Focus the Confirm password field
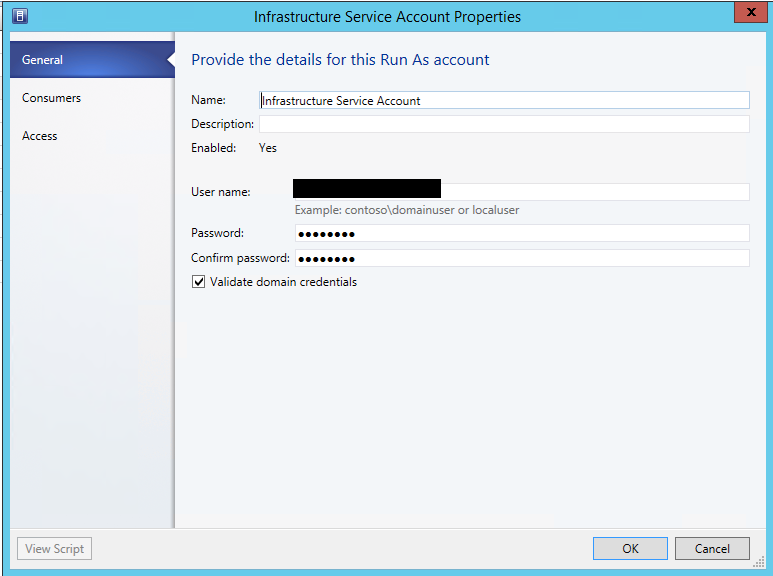This screenshot has height=576, width=773. 520,258
